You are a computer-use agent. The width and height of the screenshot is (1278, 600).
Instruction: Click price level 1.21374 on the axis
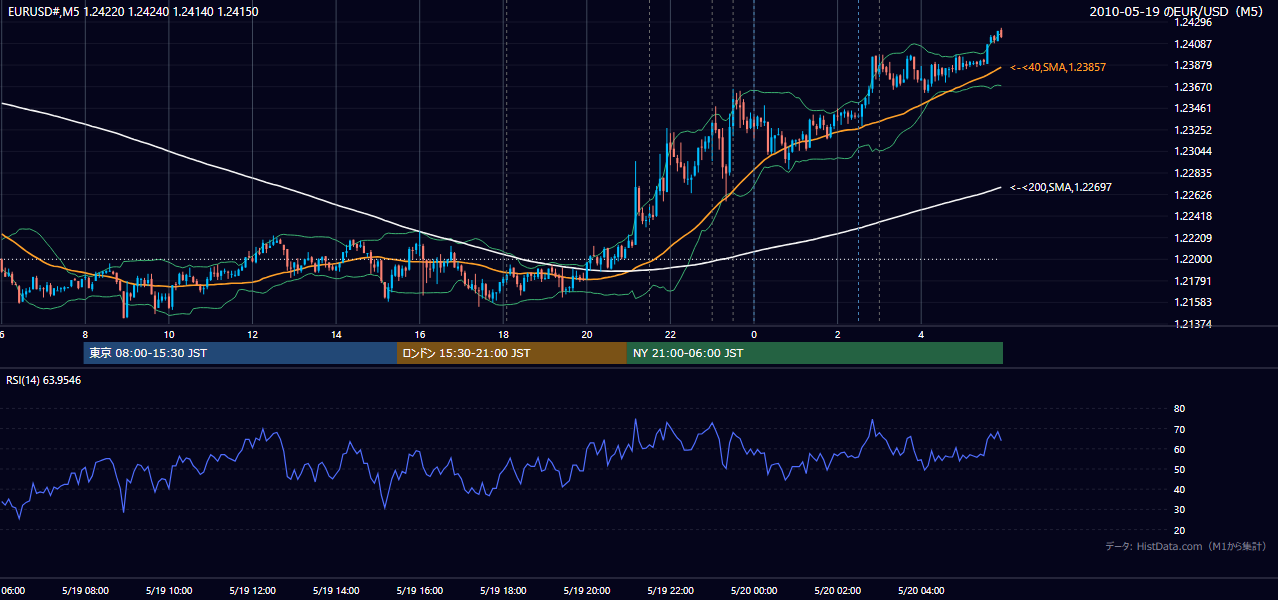click(x=1193, y=324)
